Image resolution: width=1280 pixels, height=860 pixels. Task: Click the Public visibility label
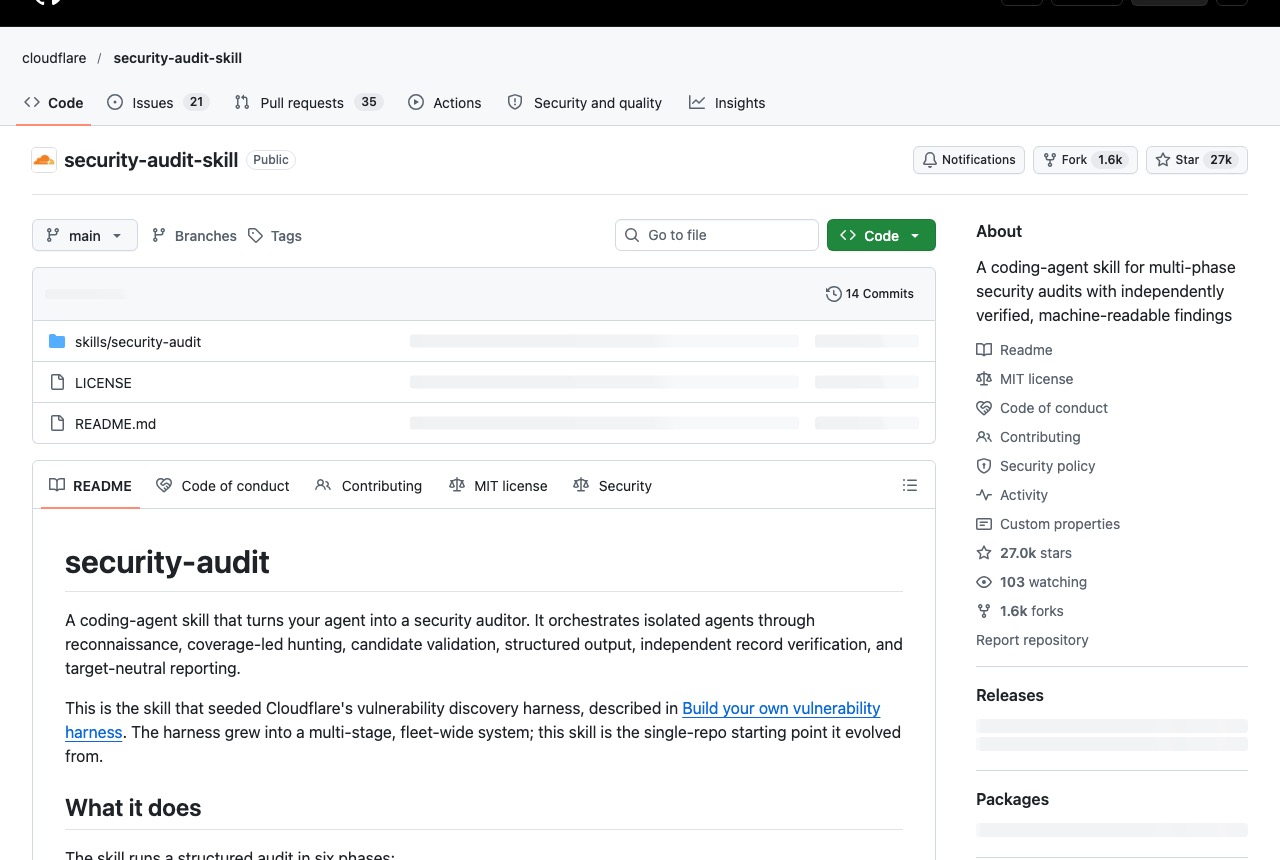[x=271, y=160]
